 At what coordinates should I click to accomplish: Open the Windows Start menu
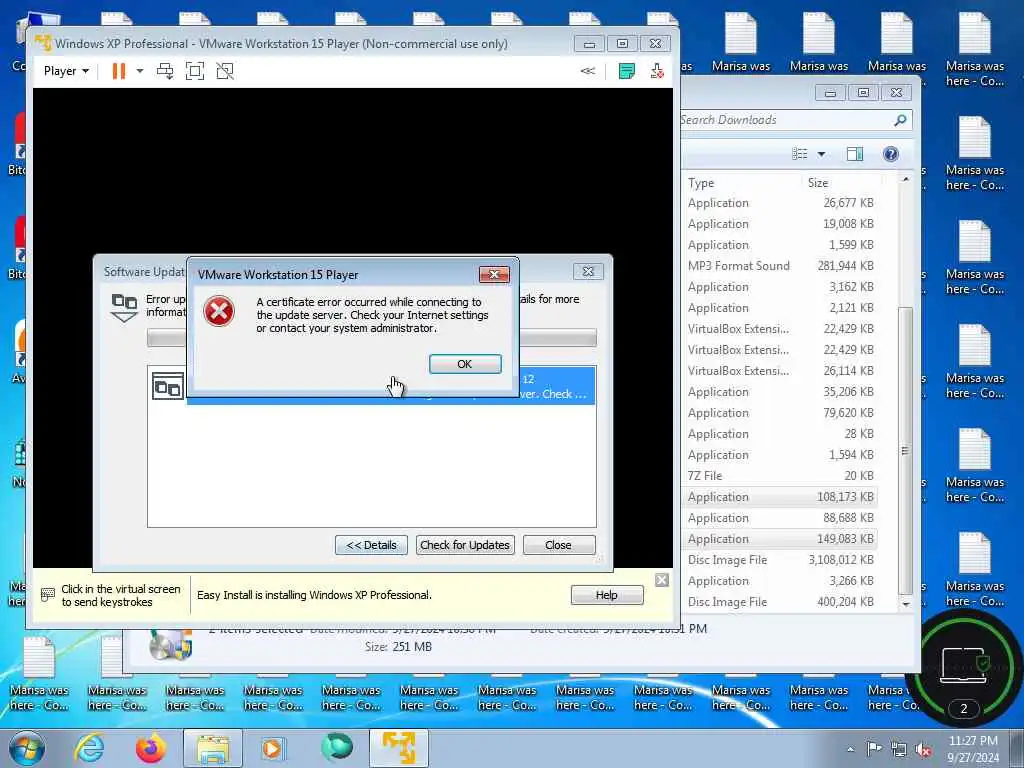(27, 748)
